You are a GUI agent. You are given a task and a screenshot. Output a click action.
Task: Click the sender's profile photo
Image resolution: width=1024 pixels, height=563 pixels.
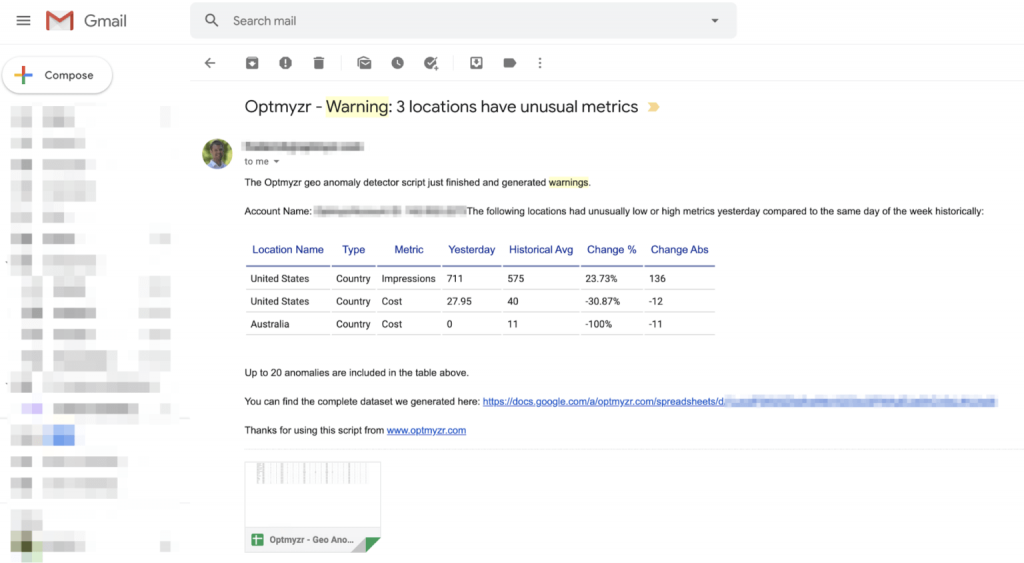(x=217, y=154)
